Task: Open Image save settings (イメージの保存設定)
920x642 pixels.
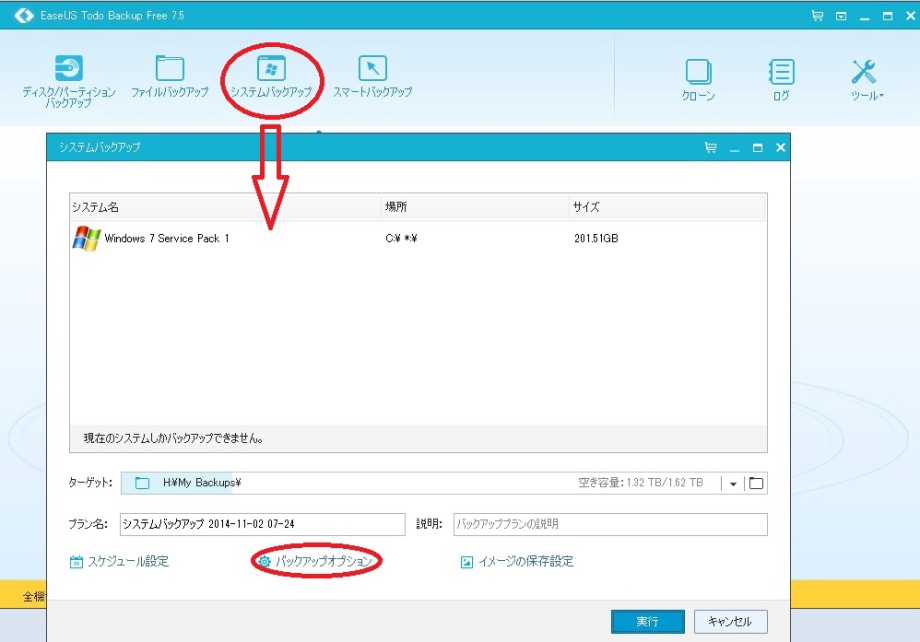Action: pyautogui.click(x=516, y=562)
